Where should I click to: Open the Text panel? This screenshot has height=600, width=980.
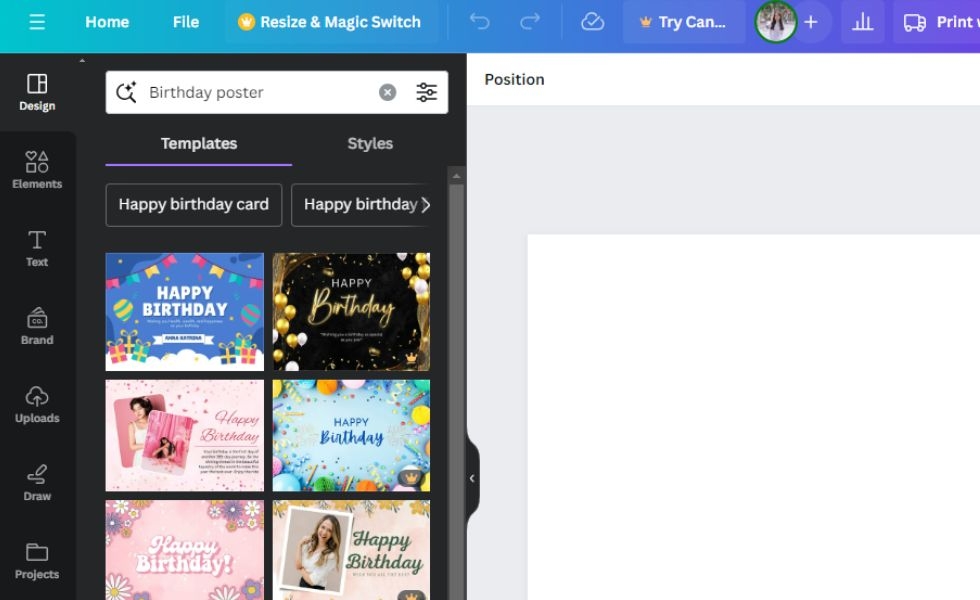[x=37, y=248]
